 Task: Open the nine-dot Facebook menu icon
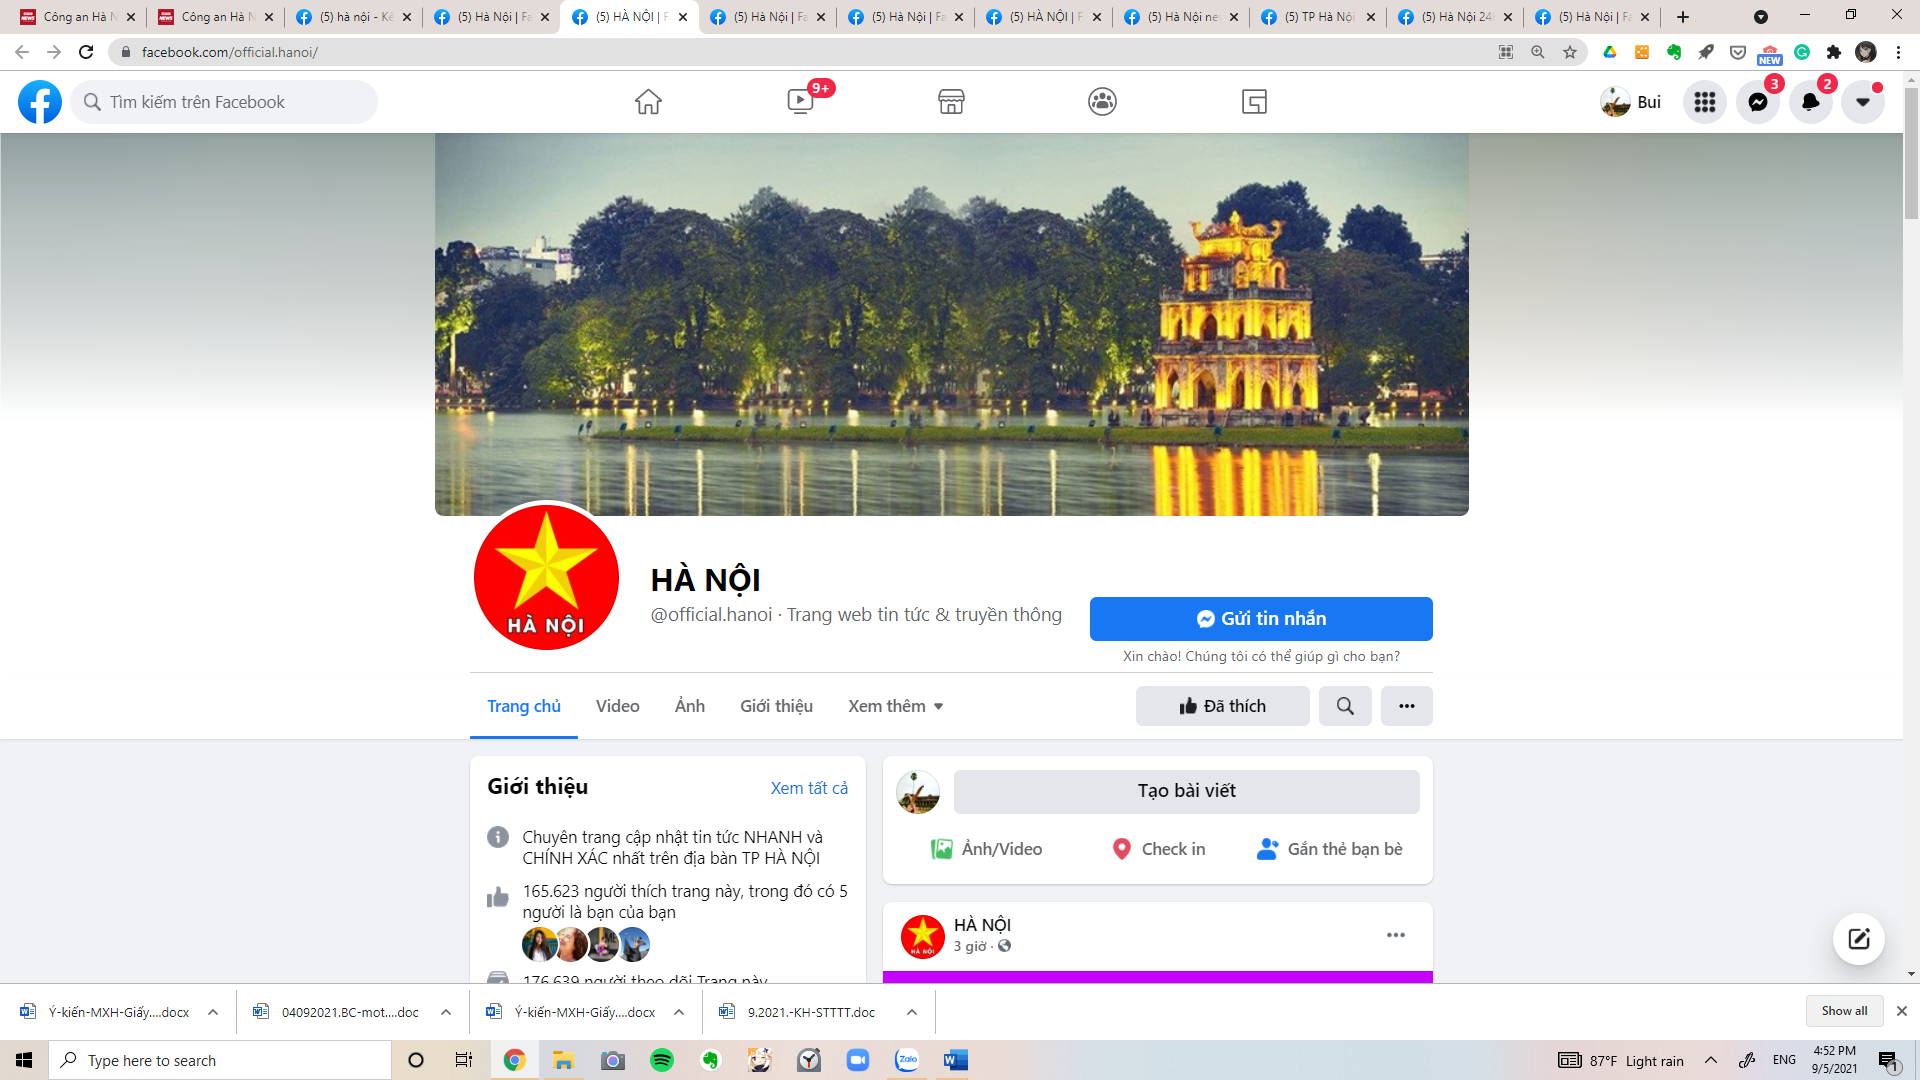pos(1705,102)
